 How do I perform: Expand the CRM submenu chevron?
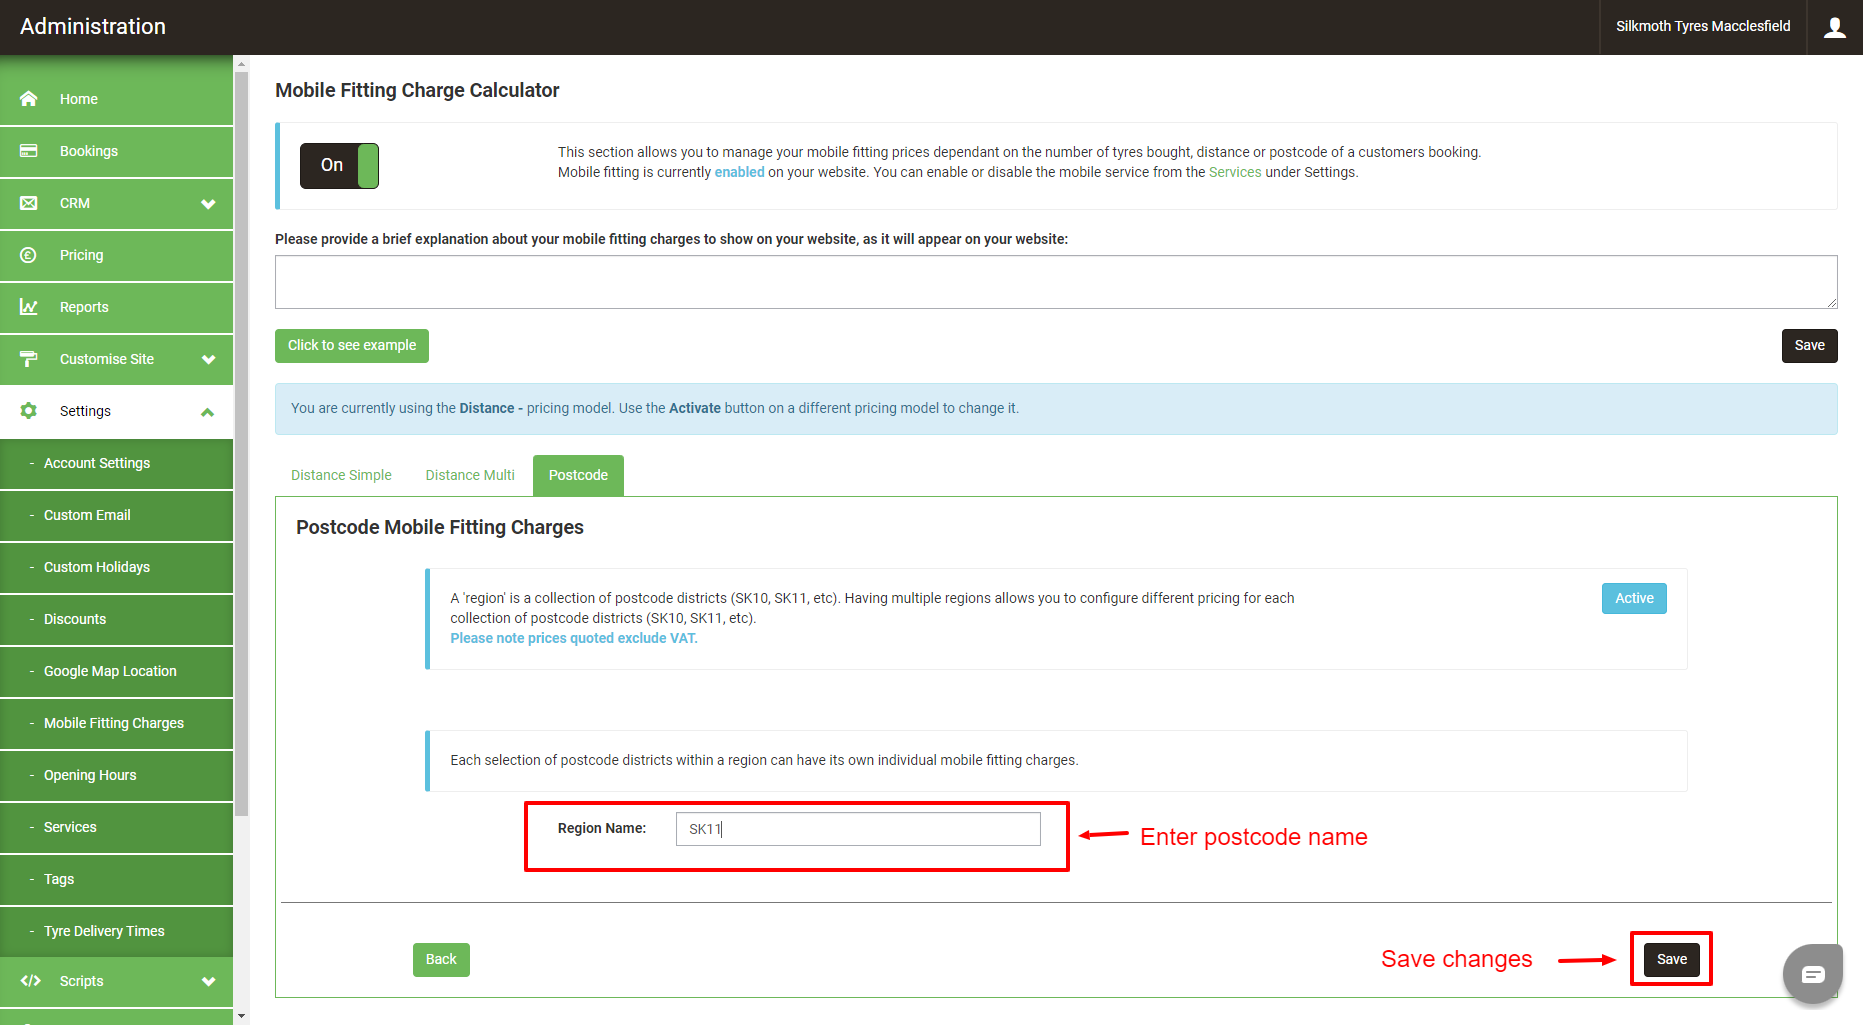click(208, 204)
